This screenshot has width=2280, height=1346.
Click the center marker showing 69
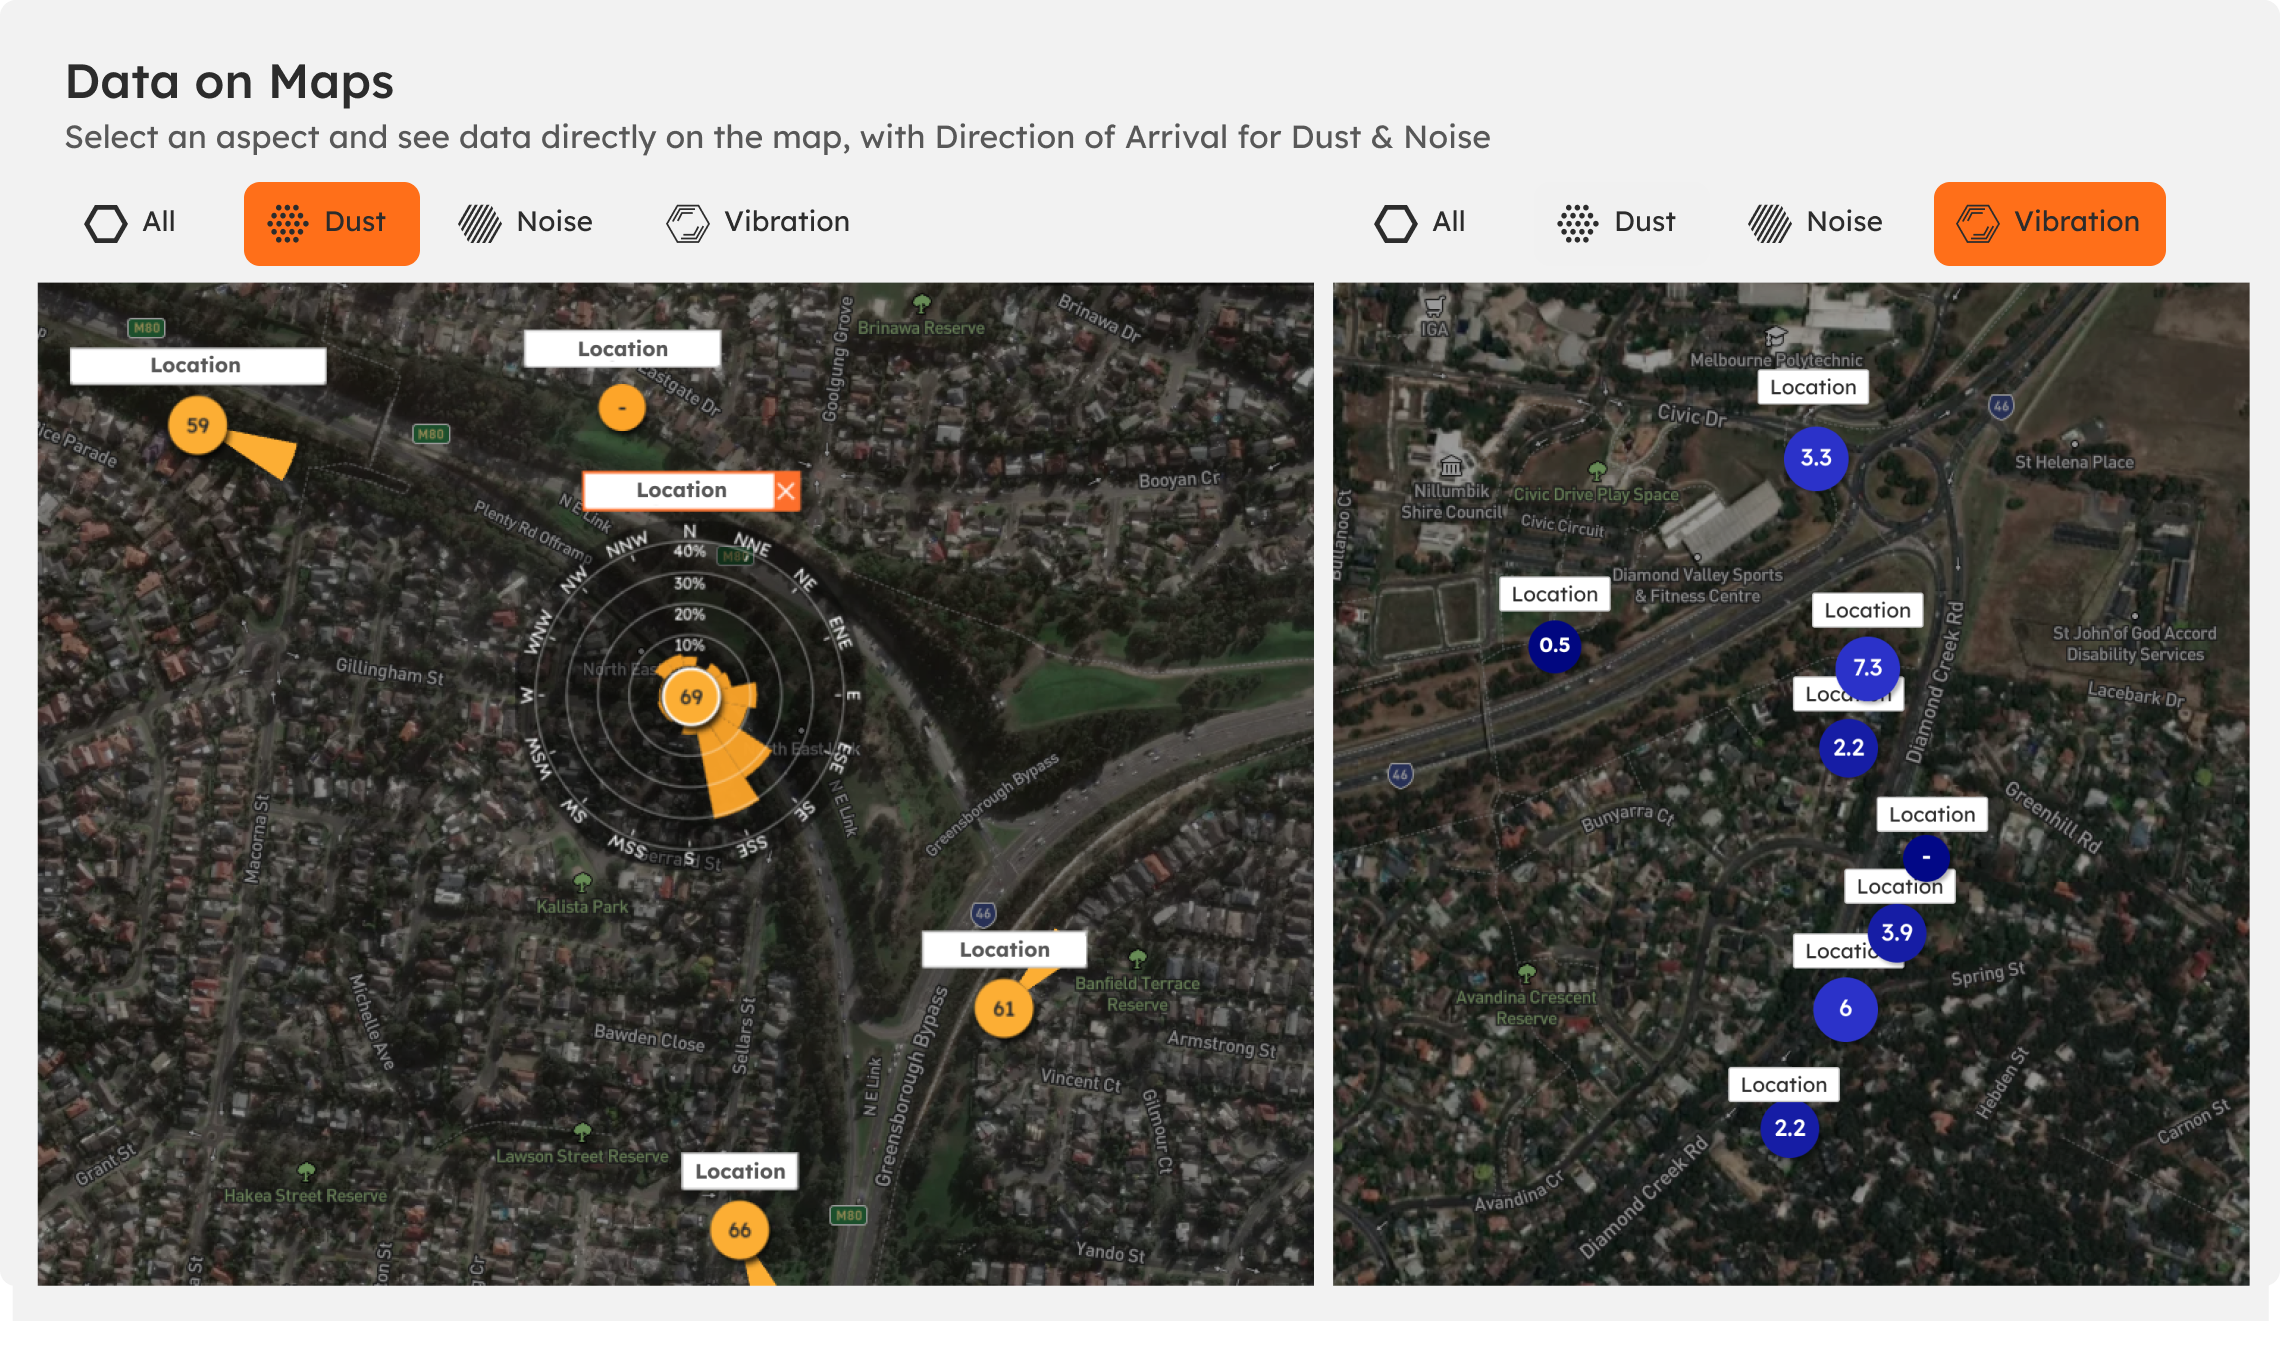click(691, 697)
